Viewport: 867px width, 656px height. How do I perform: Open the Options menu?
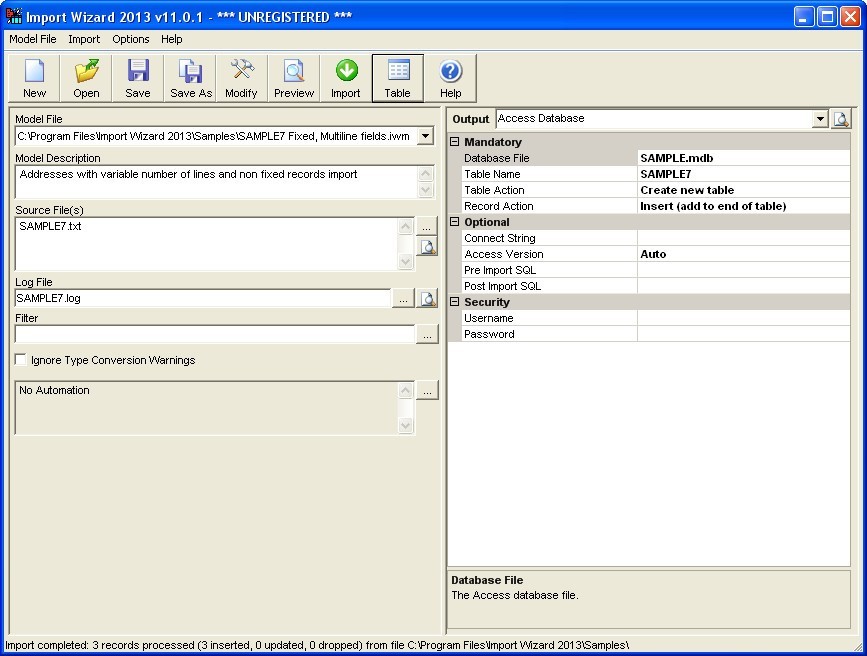[x=130, y=39]
